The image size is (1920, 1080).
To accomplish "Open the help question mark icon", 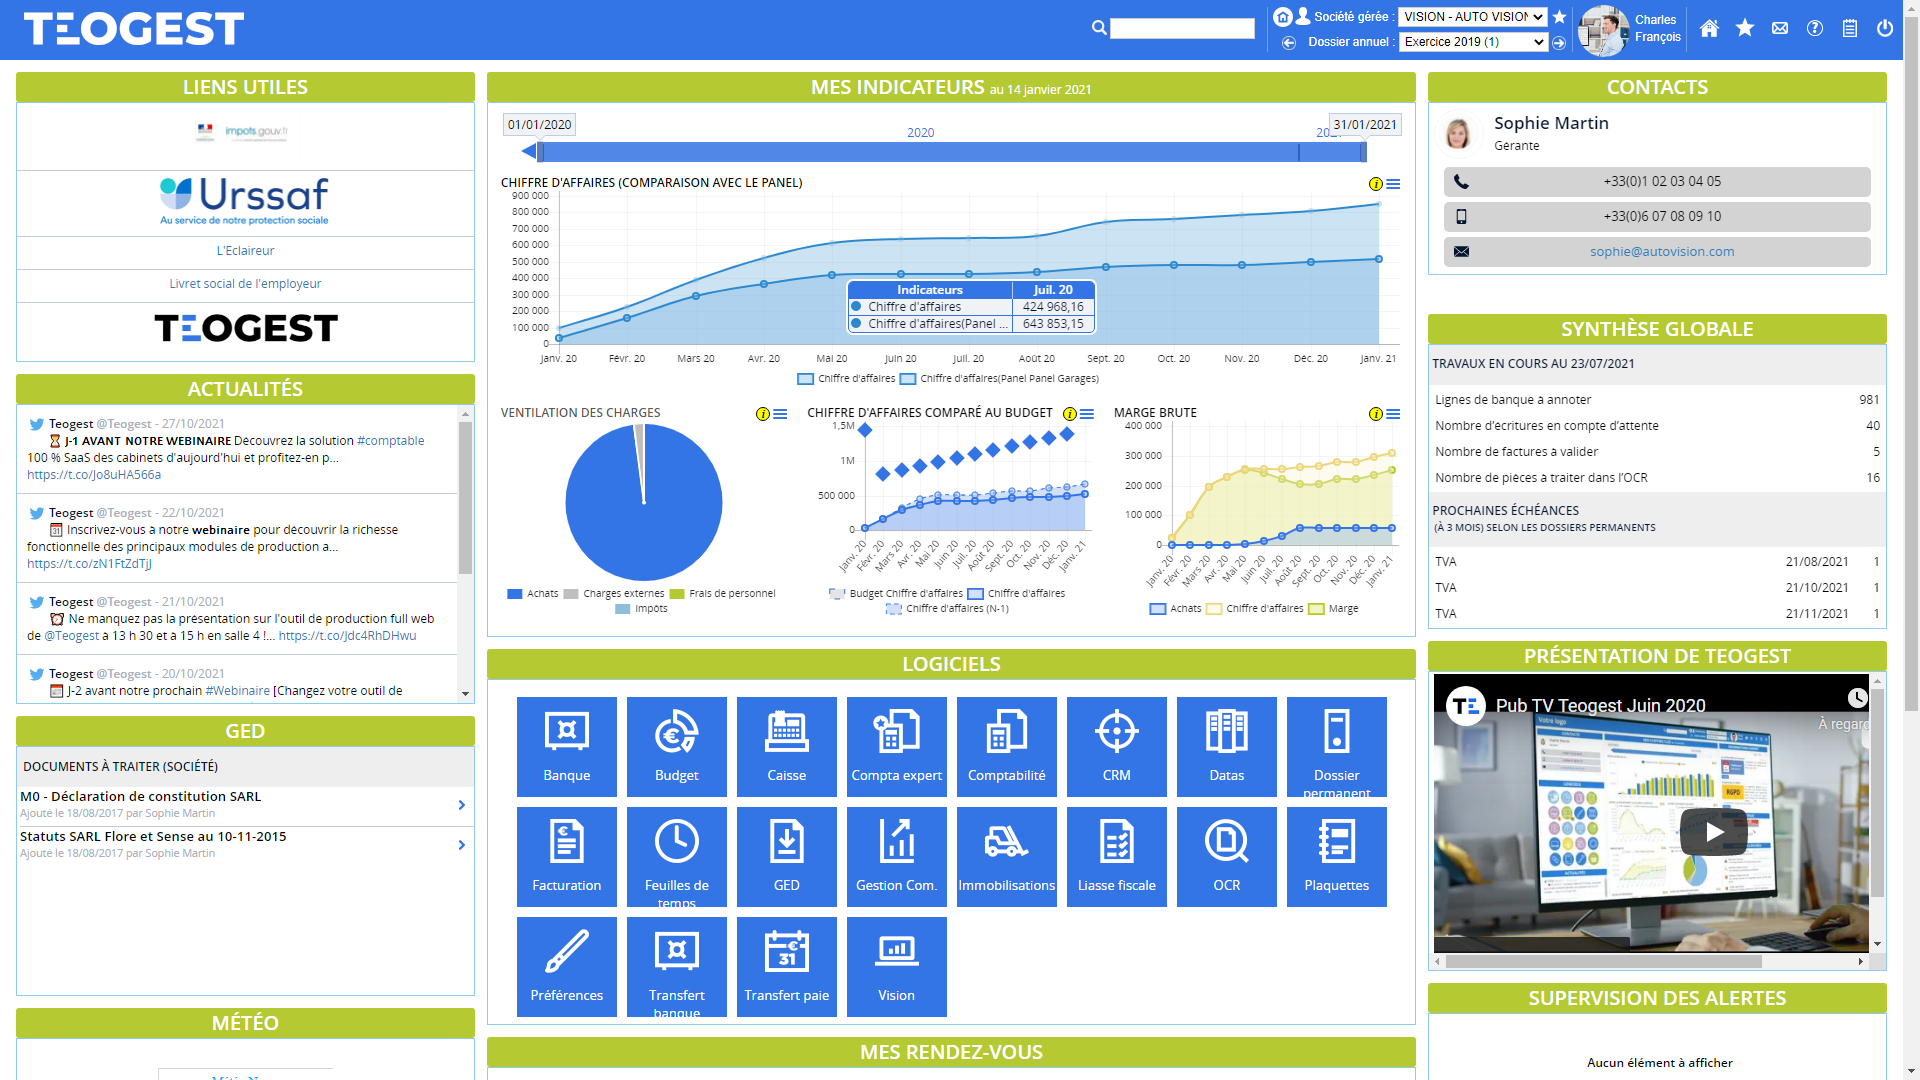I will [1815, 28].
